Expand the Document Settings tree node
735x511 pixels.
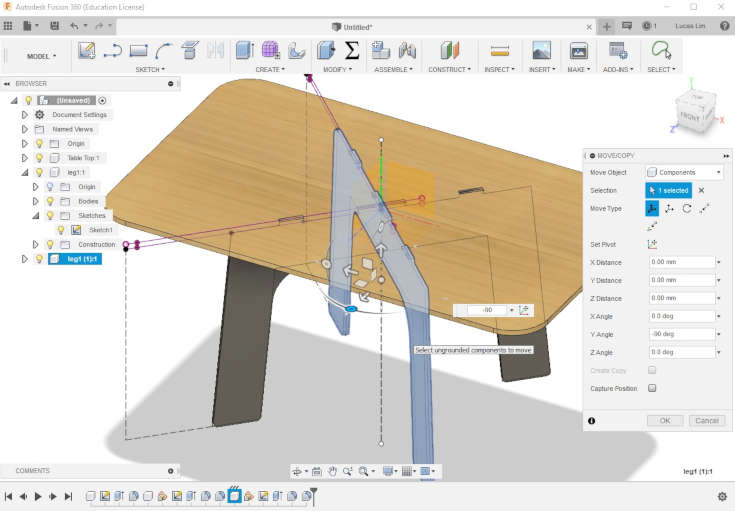tap(25, 115)
